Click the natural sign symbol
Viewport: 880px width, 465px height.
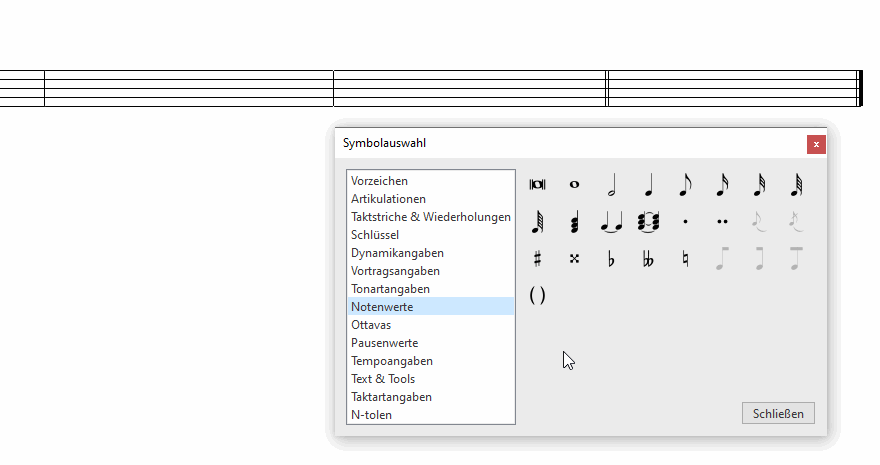coord(685,259)
